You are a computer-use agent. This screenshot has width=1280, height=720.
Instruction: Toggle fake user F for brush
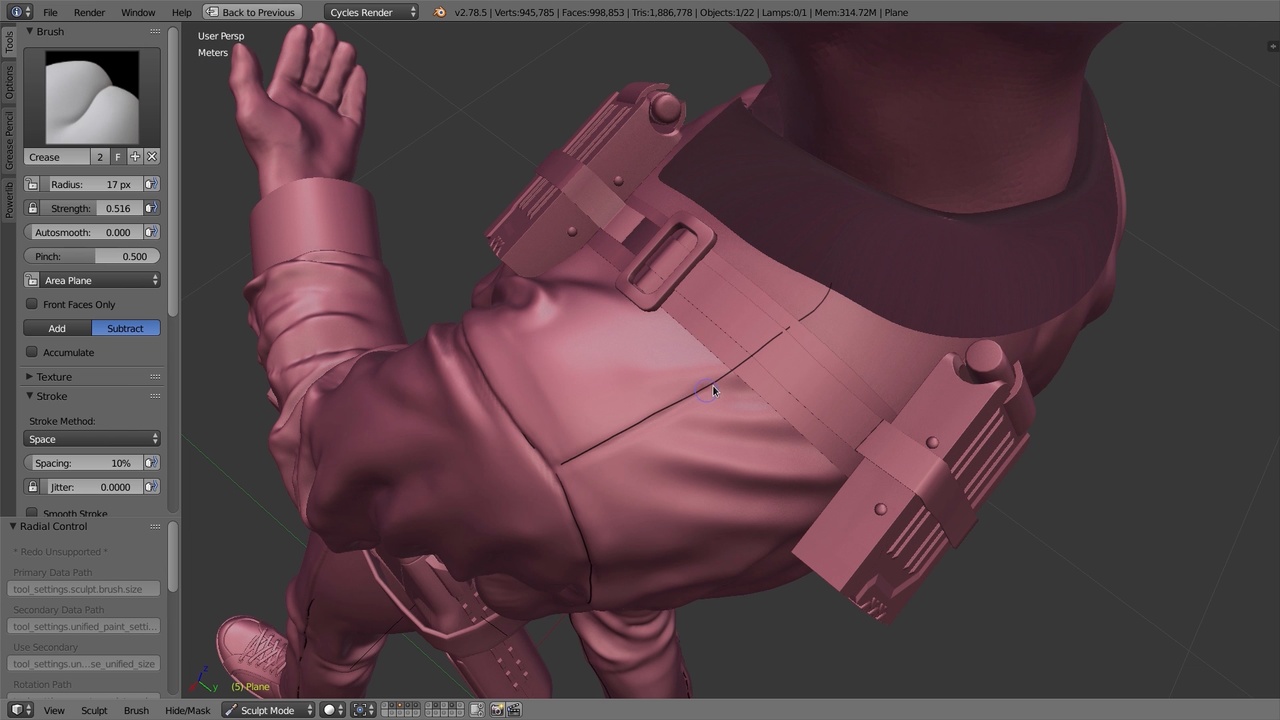coord(117,157)
